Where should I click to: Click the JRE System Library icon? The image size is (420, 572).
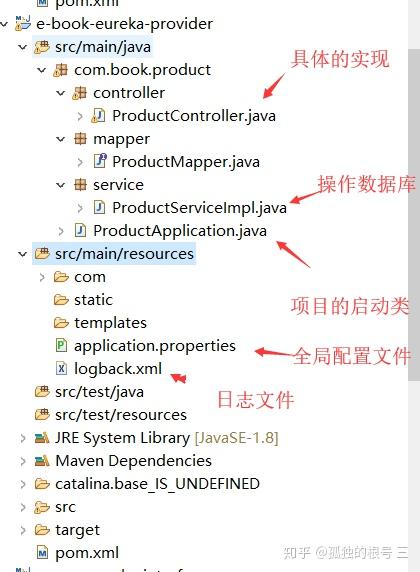pos(42,438)
